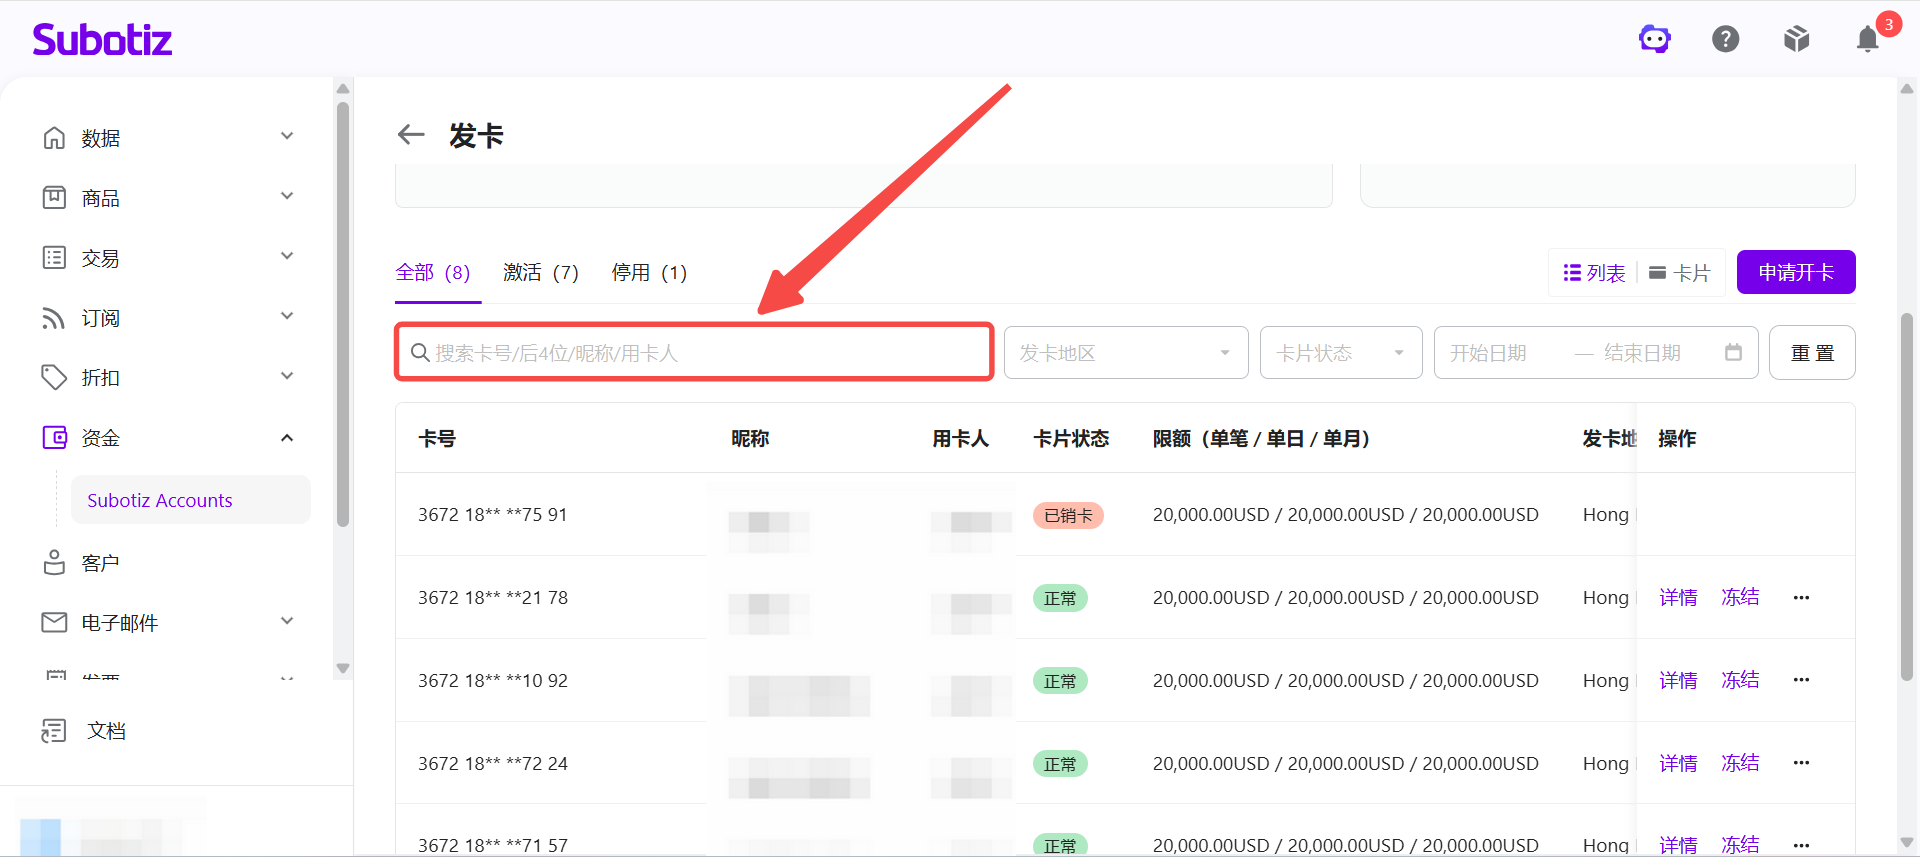Expand the 数据 menu chevron
Screen dimensions: 1920x857
click(287, 136)
